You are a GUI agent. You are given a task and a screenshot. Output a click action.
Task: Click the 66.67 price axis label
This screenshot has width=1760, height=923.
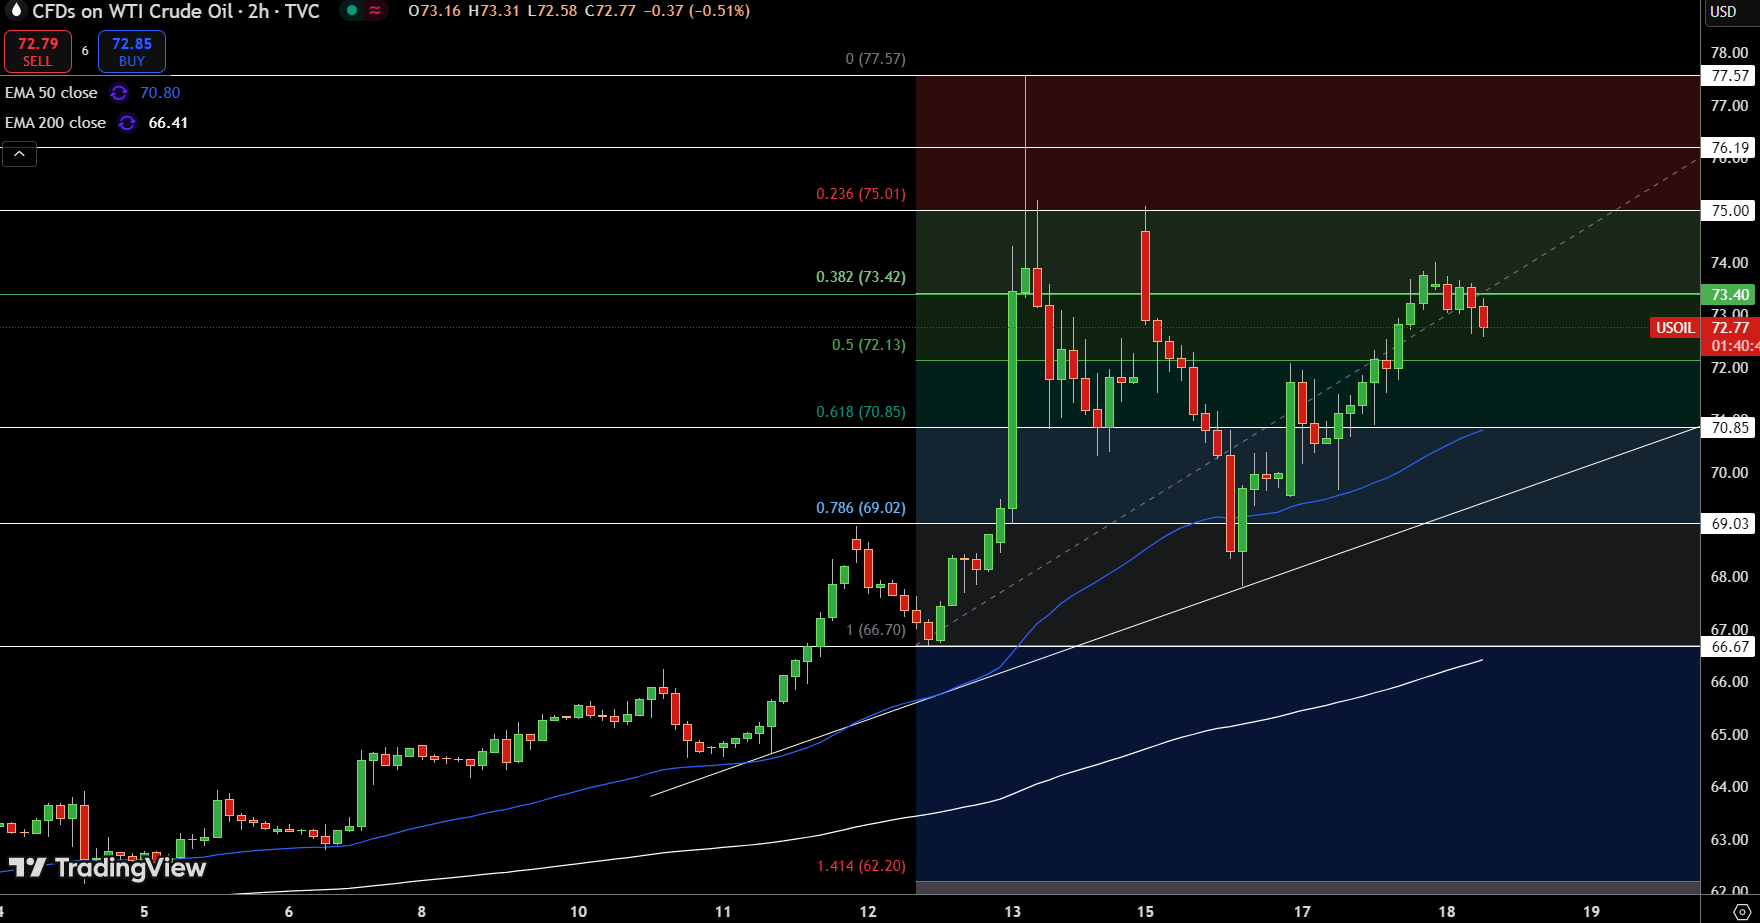point(1730,647)
